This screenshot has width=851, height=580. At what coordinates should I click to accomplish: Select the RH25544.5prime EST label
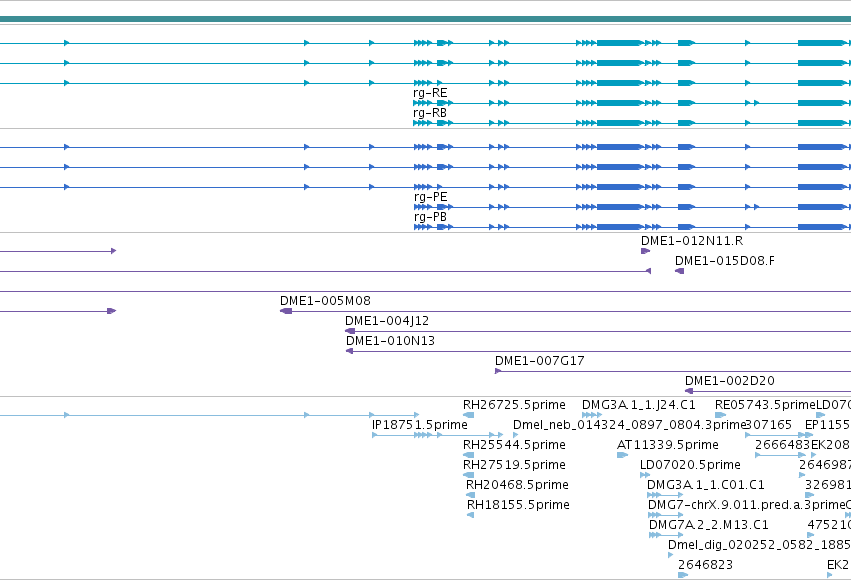point(514,445)
